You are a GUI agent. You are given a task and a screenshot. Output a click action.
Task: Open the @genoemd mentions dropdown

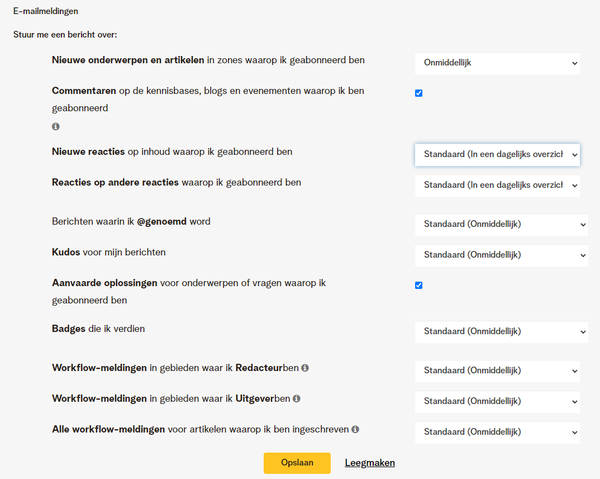[x=501, y=225]
